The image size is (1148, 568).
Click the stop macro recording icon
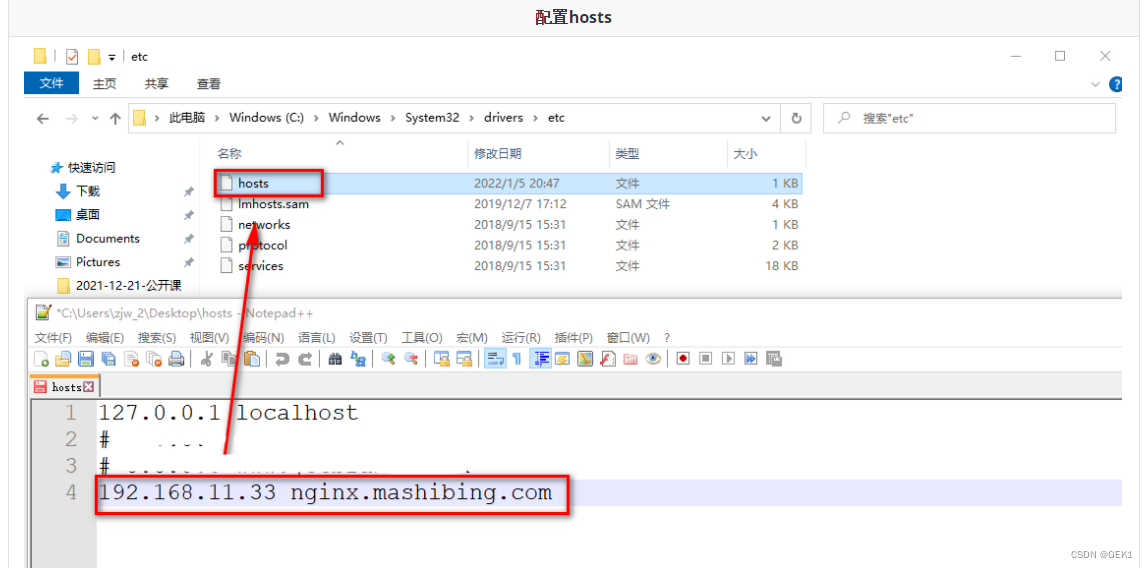[706, 359]
